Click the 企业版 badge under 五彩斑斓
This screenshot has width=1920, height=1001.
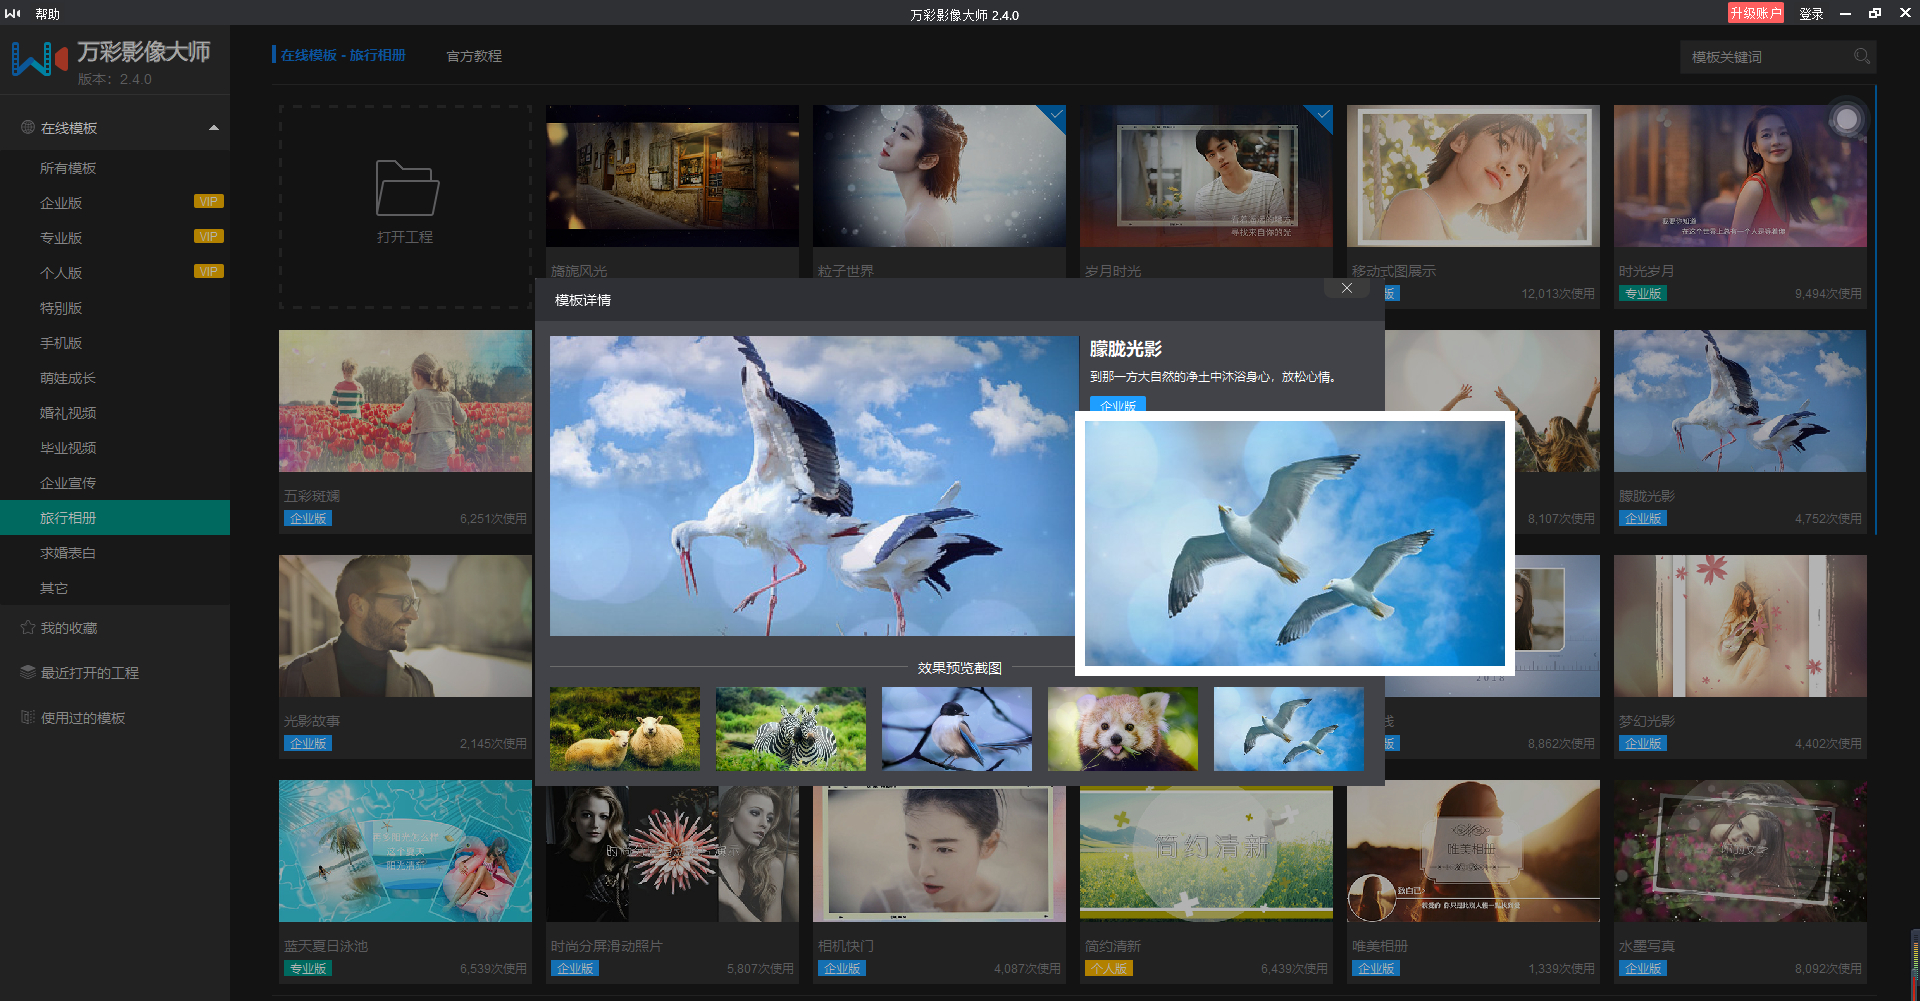308,519
